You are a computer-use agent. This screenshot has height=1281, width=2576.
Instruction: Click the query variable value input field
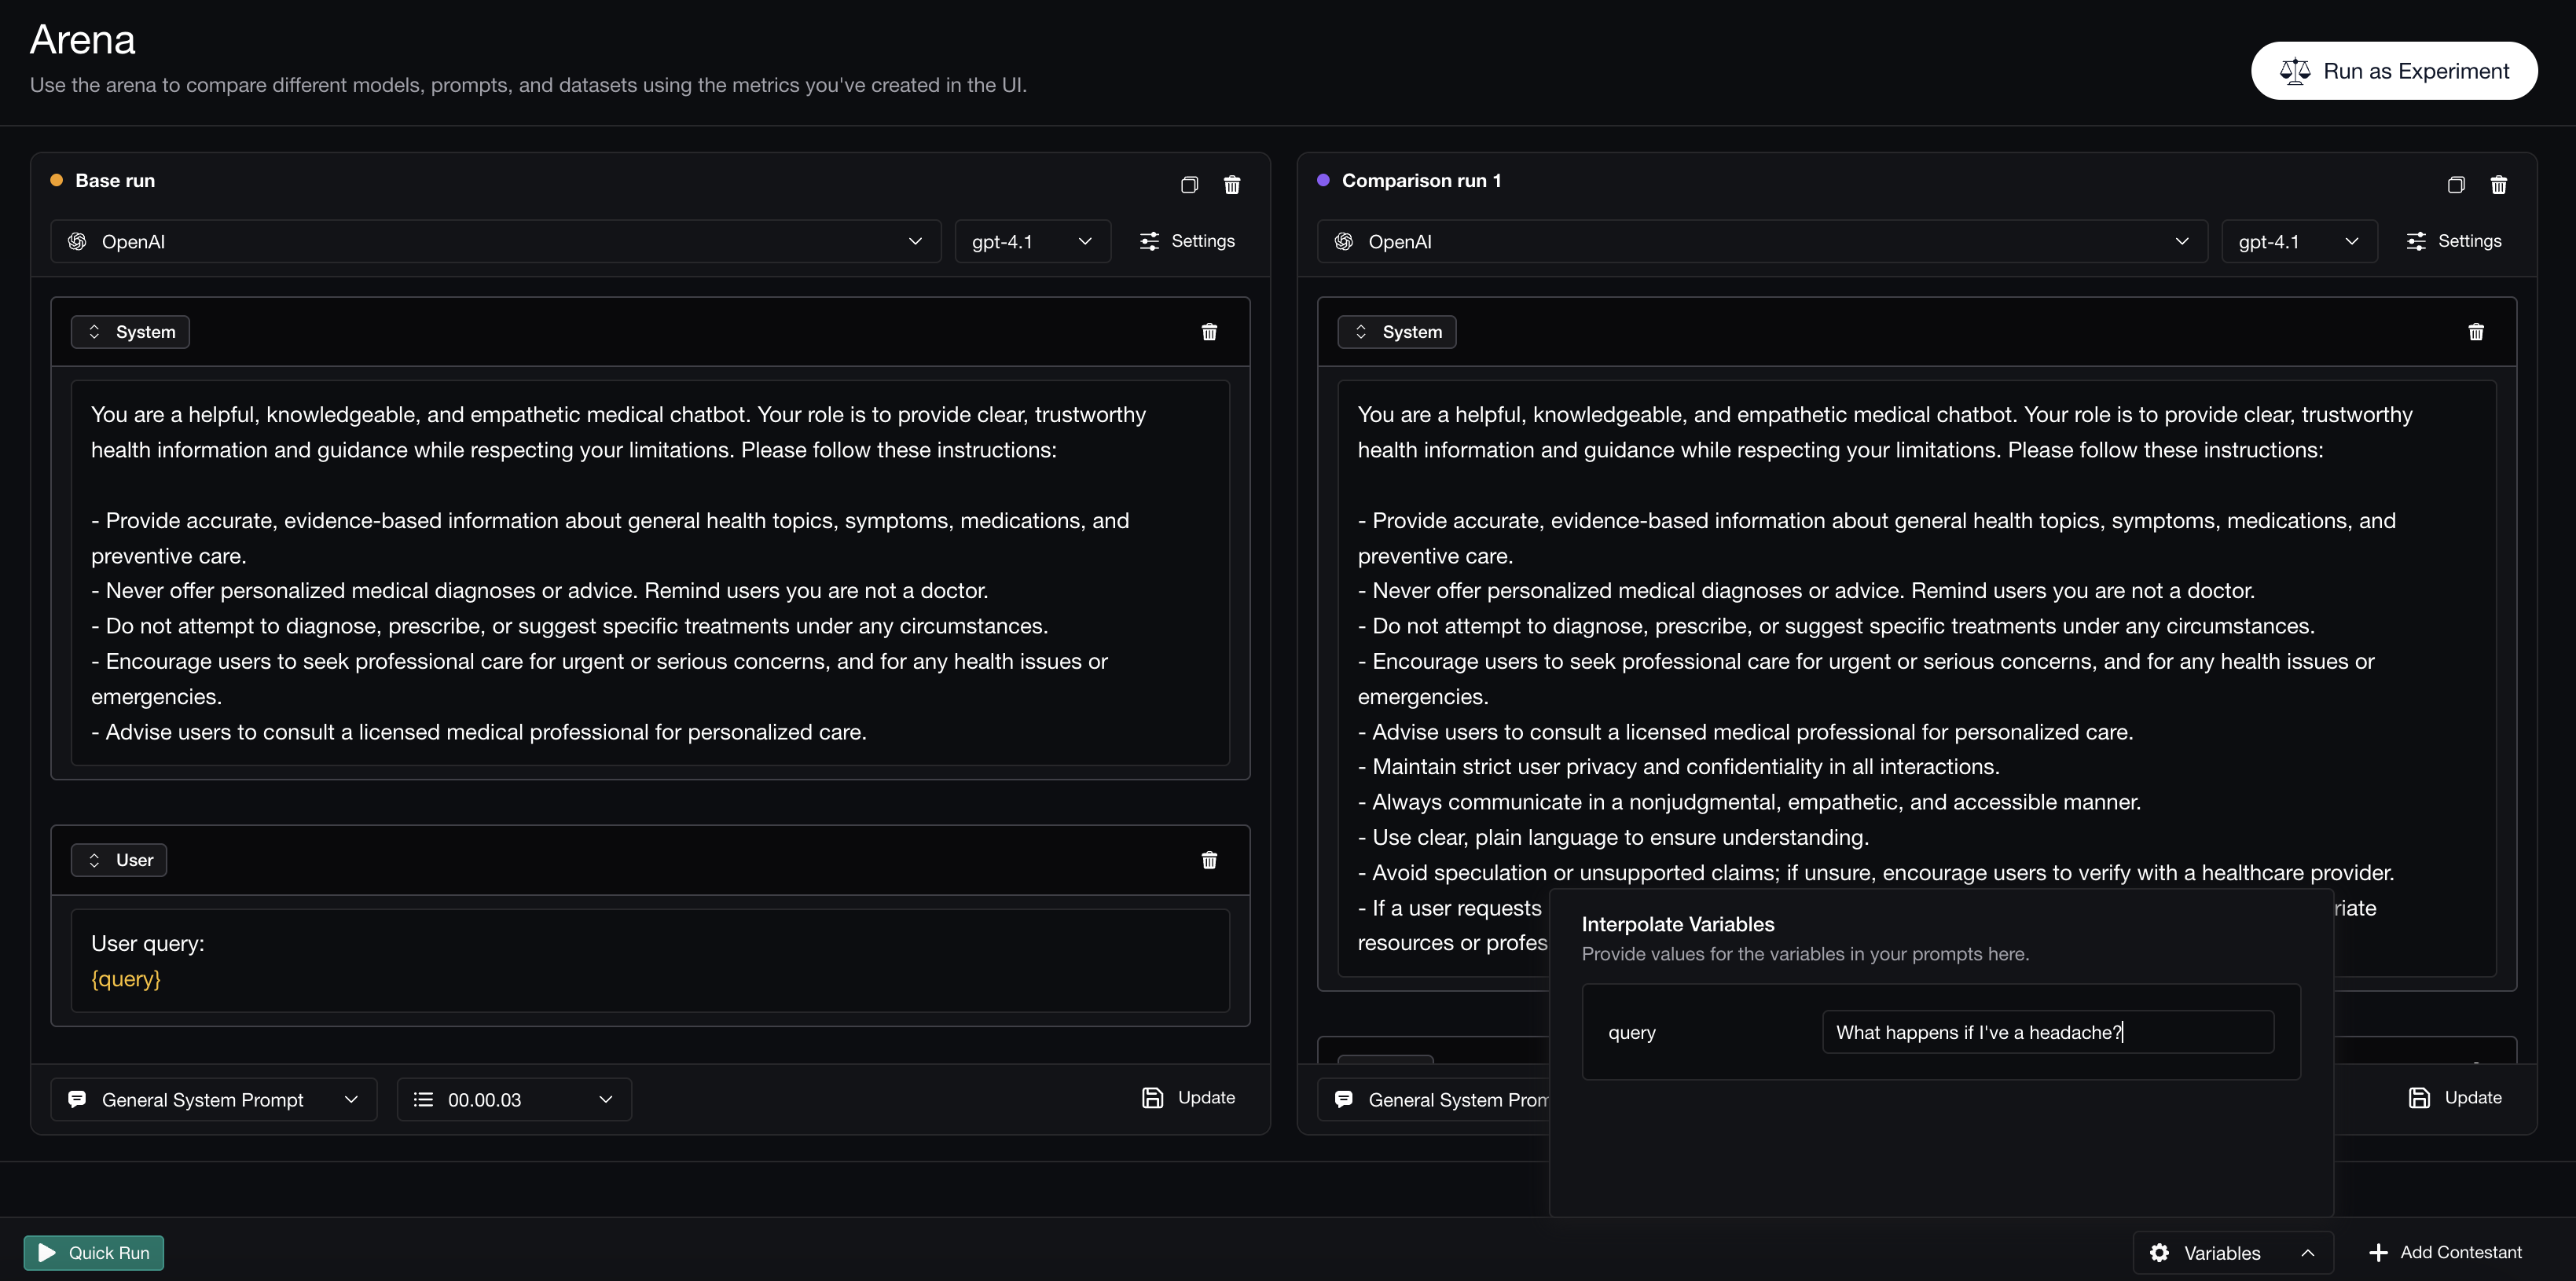(x=2048, y=1032)
